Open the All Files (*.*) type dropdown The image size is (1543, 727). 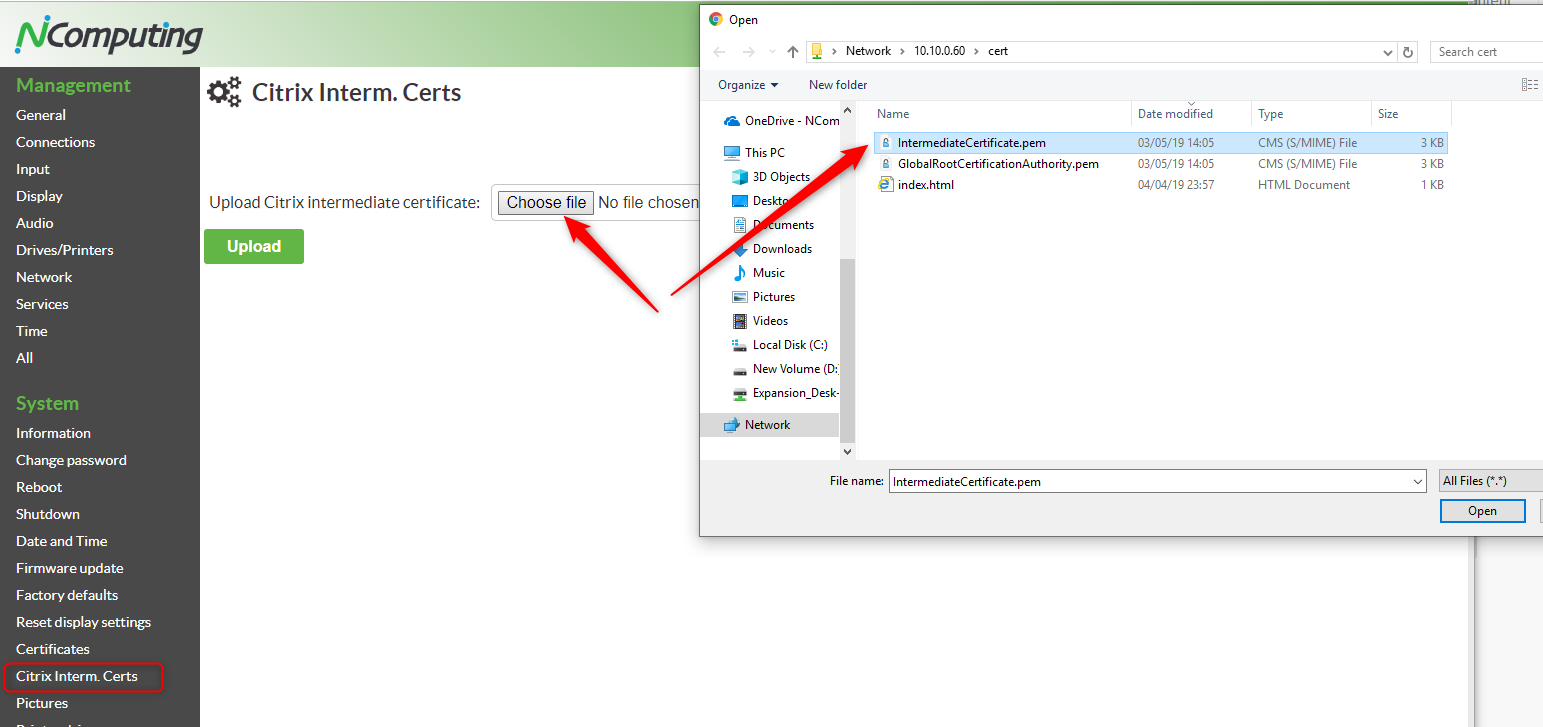1490,481
